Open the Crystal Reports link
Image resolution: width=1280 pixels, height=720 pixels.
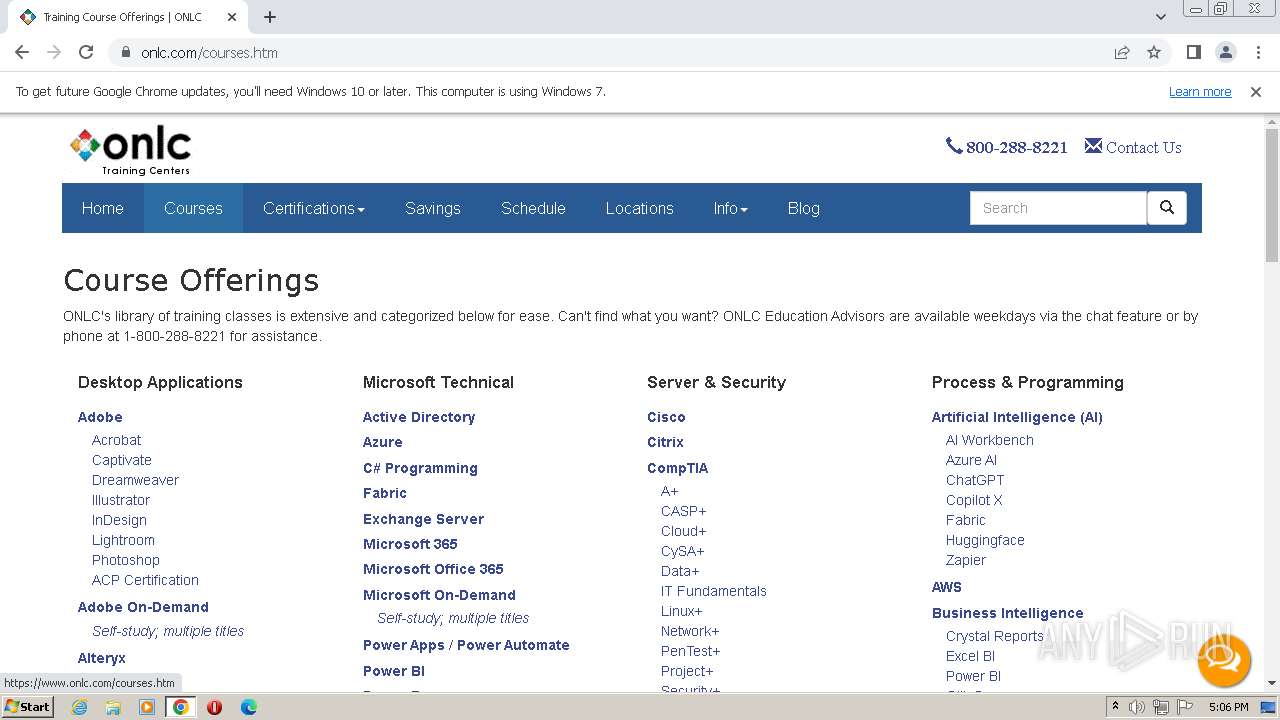pos(995,636)
